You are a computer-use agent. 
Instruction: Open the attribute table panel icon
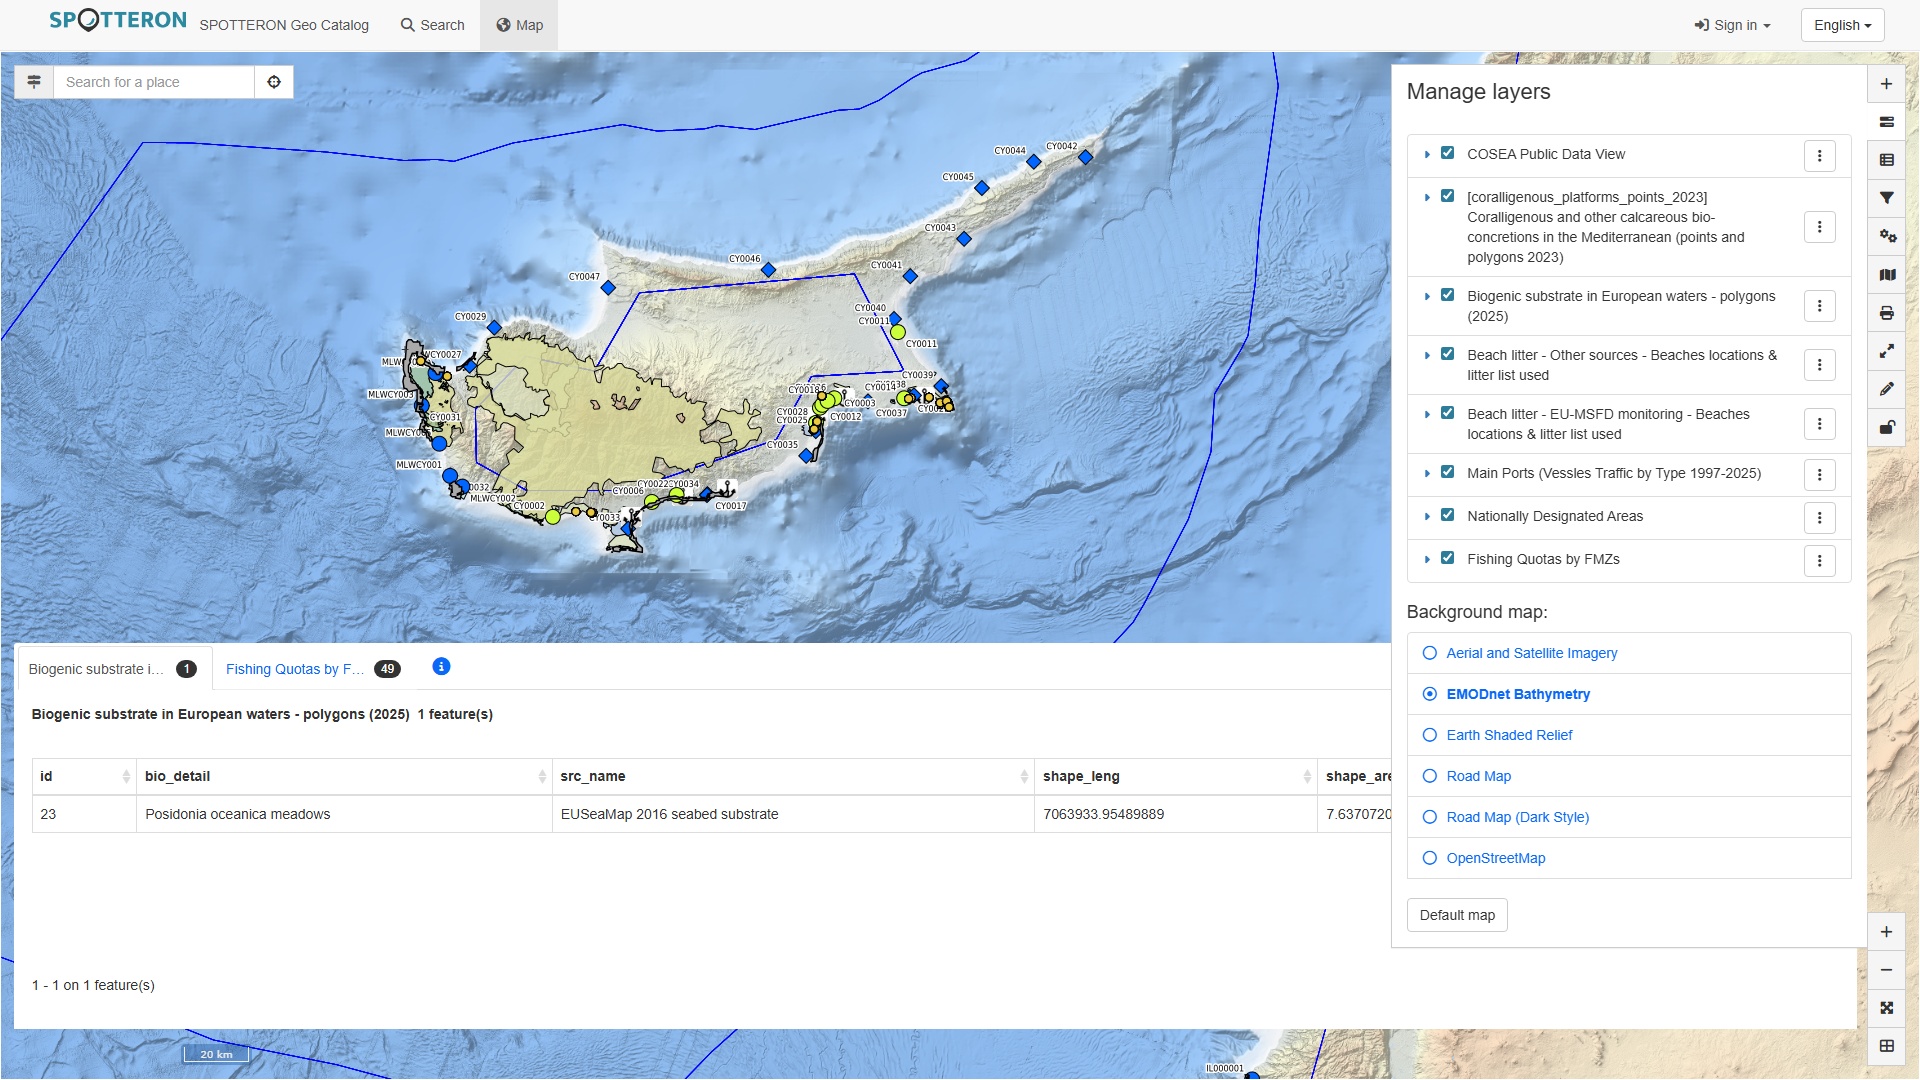point(1887,159)
